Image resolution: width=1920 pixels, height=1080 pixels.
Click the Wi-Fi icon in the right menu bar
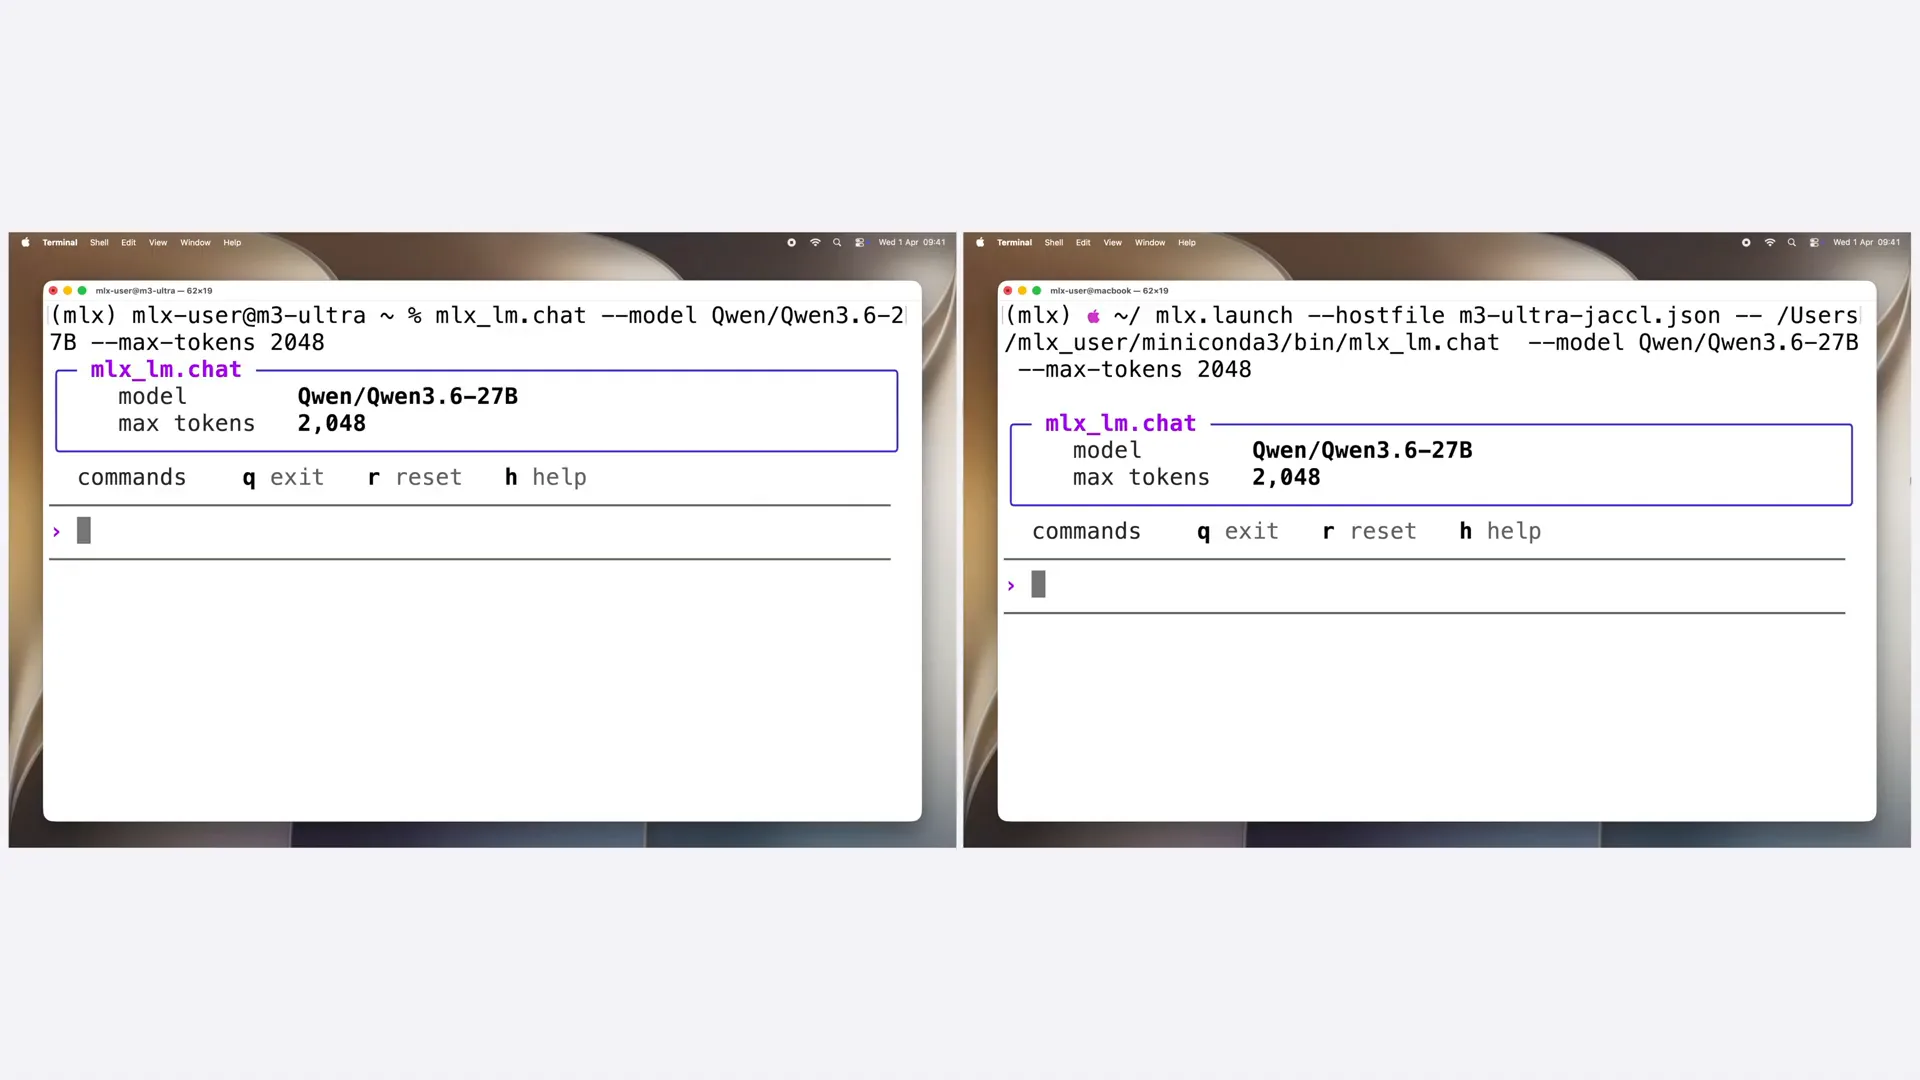point(1770,242)
